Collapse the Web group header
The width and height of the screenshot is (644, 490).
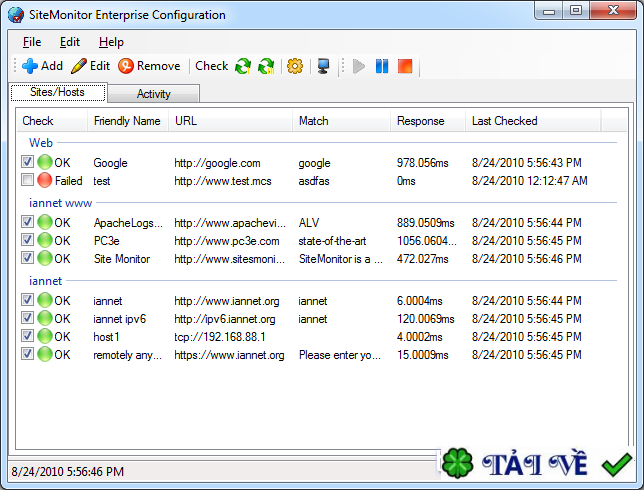[x=41, y=143]
